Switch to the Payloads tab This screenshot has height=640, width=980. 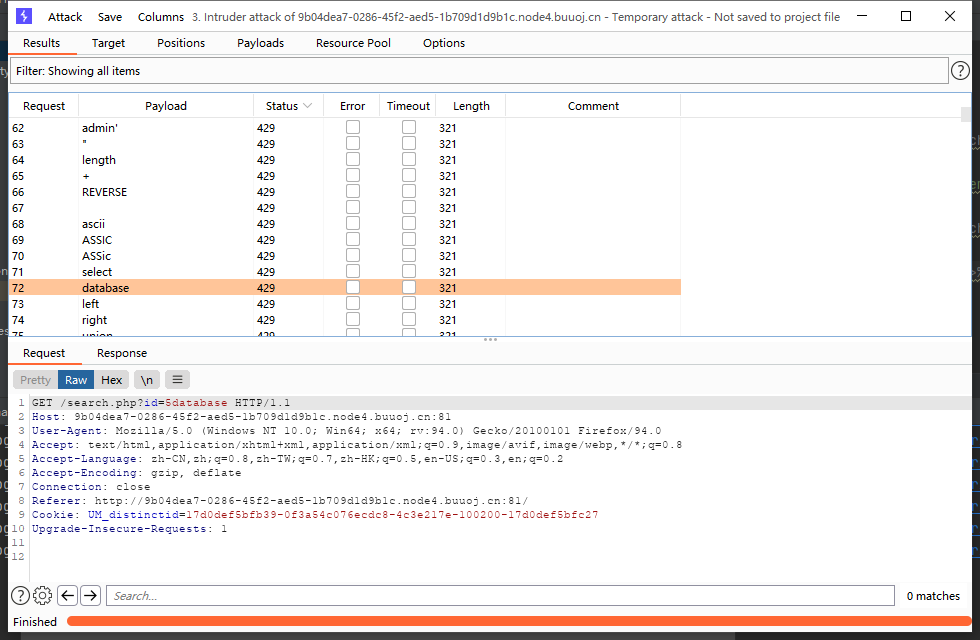coord(260,43)
